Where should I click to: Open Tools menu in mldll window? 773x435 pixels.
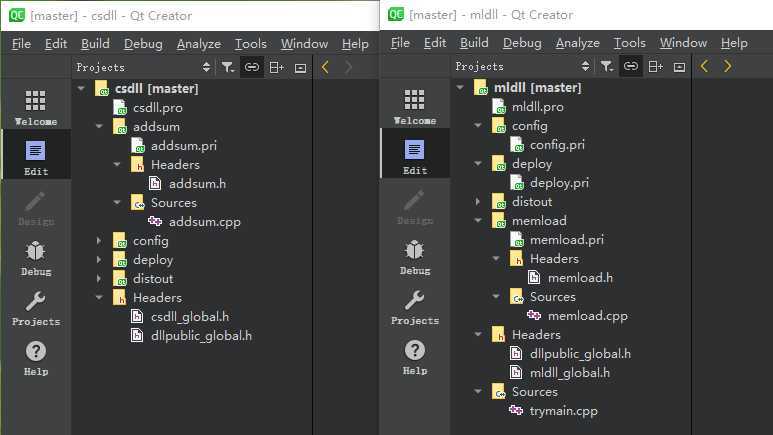(x=629, y=43)
